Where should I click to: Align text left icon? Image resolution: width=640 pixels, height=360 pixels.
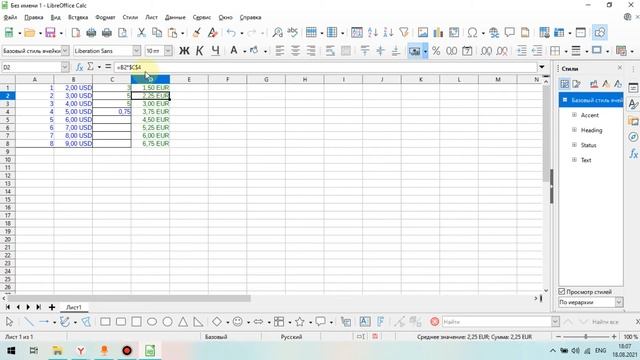(280, 51)
